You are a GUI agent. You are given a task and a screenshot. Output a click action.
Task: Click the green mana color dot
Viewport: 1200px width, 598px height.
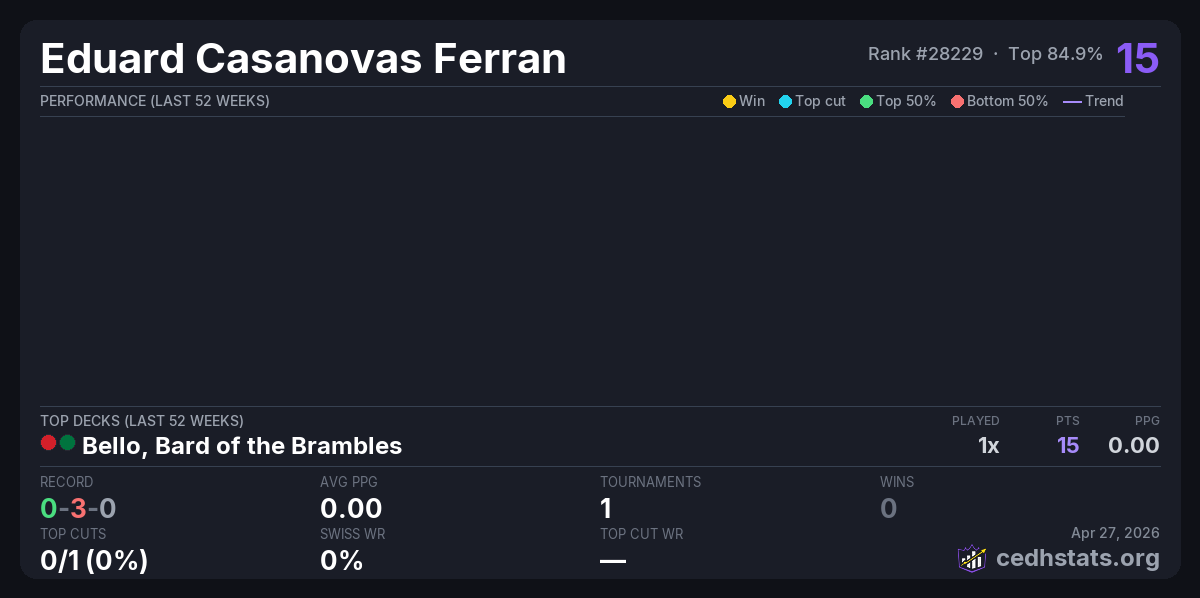click(x=68, y=443)
